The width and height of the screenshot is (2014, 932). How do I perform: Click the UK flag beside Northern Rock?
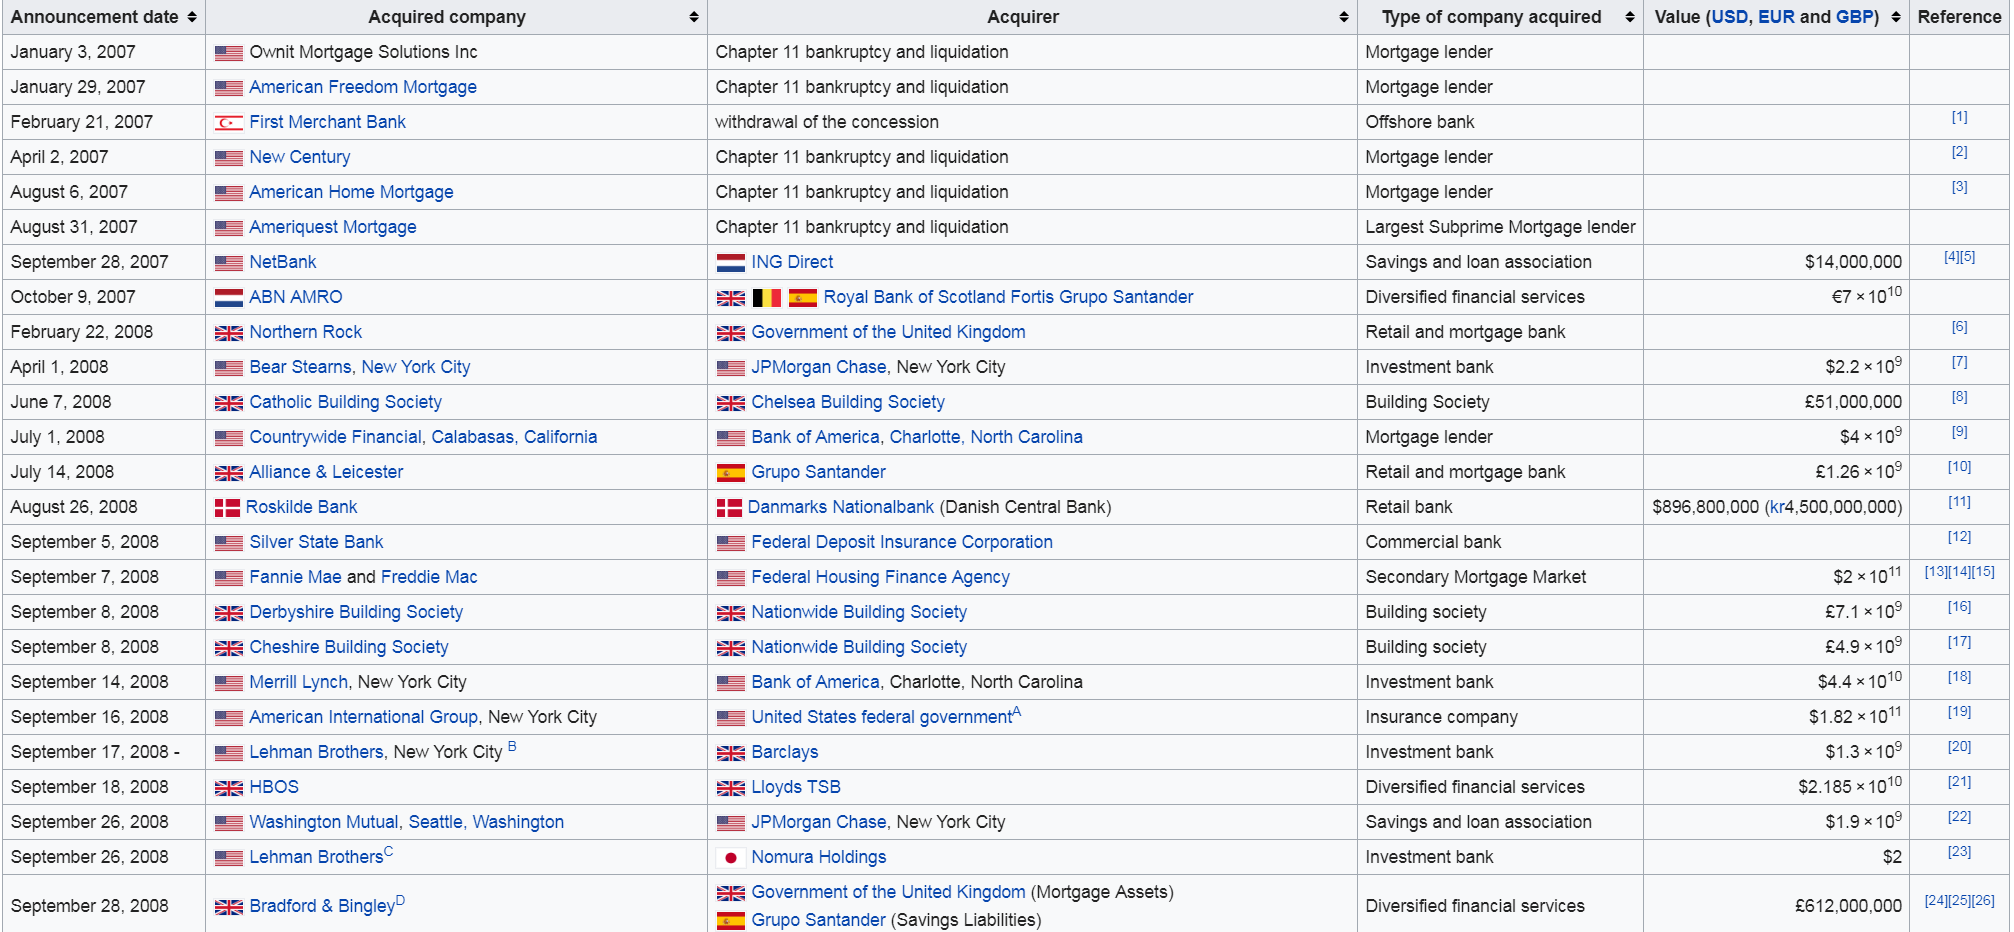(x=229, y=333)
